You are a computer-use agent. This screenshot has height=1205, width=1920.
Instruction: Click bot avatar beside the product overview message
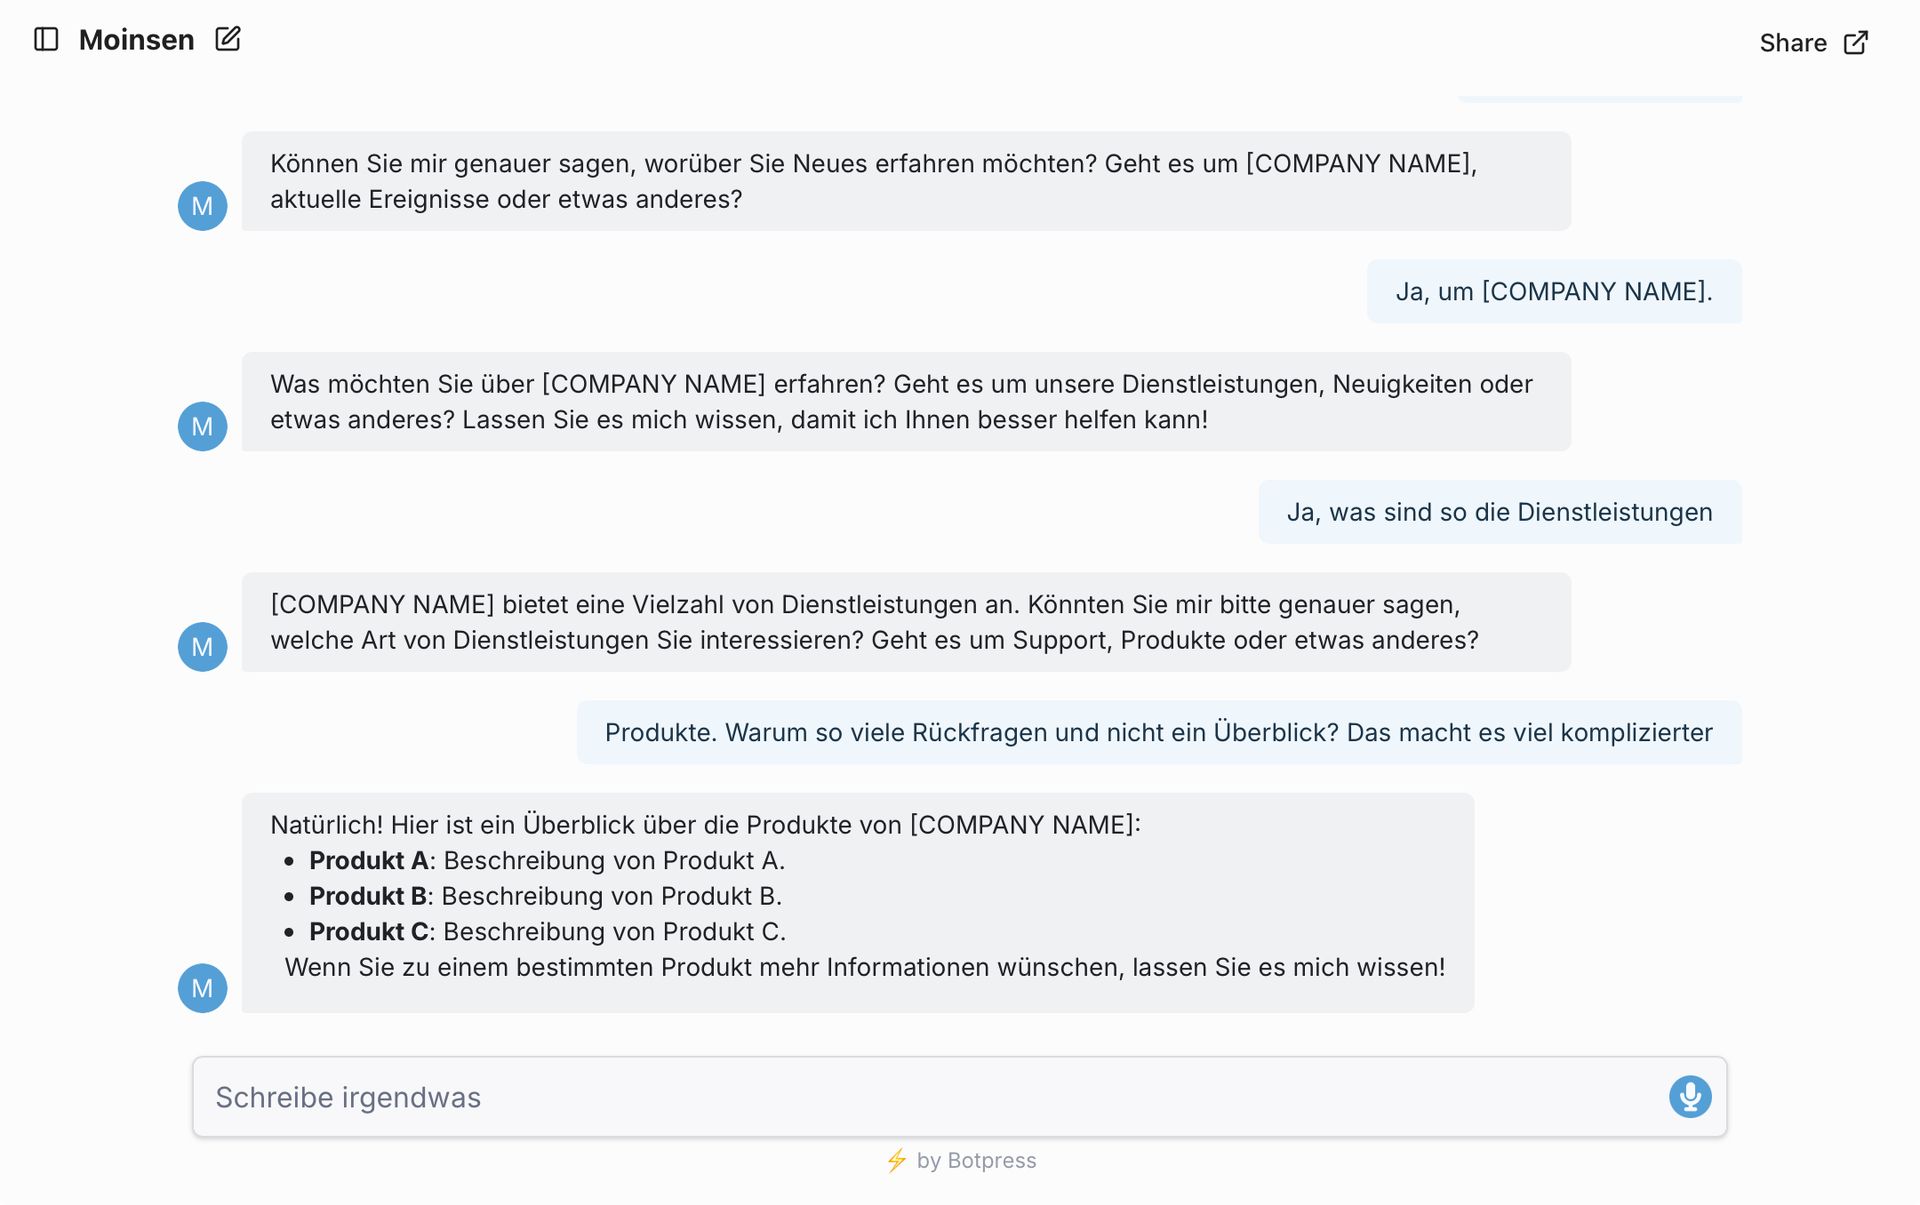[x=202, y=988]
